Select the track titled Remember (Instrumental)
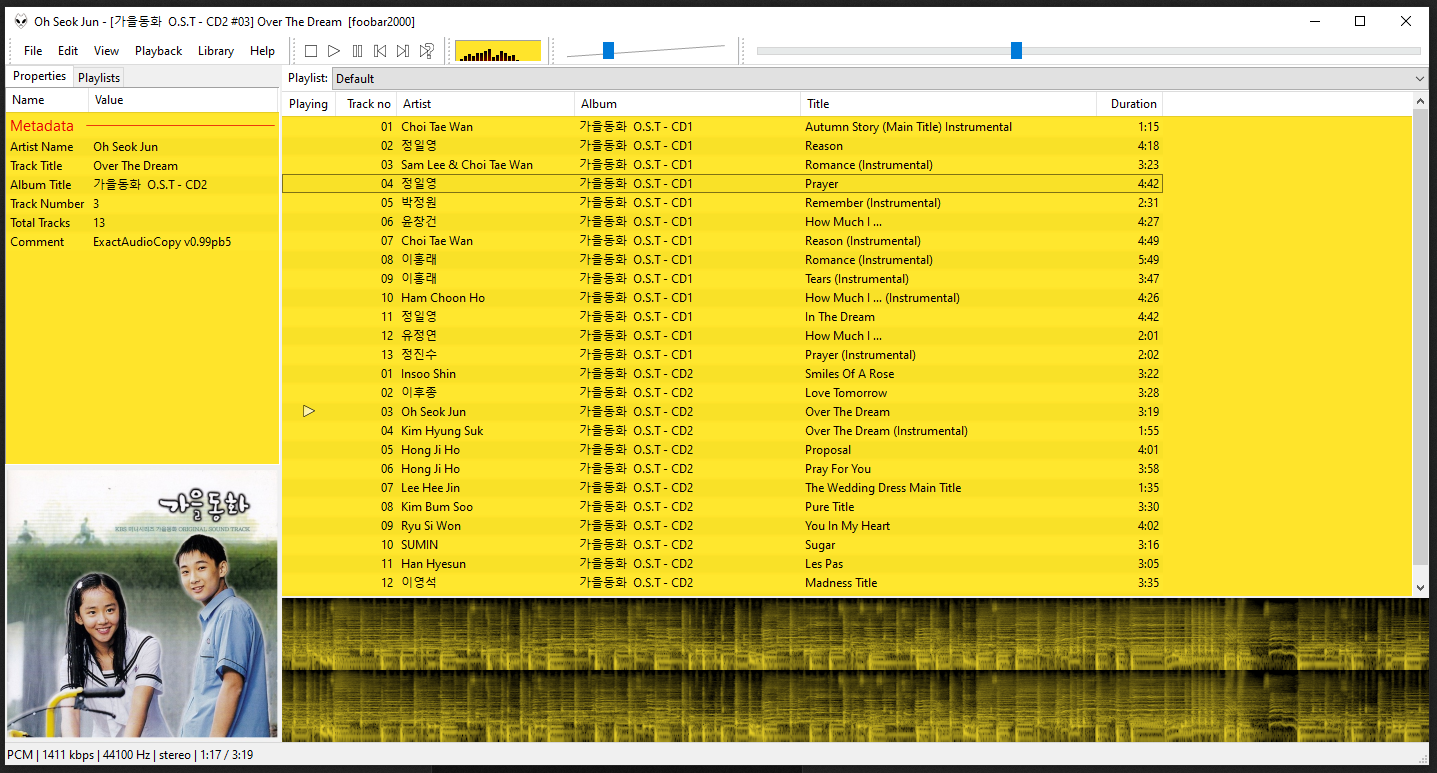The image size is (1437, 773). pos(722,203)
